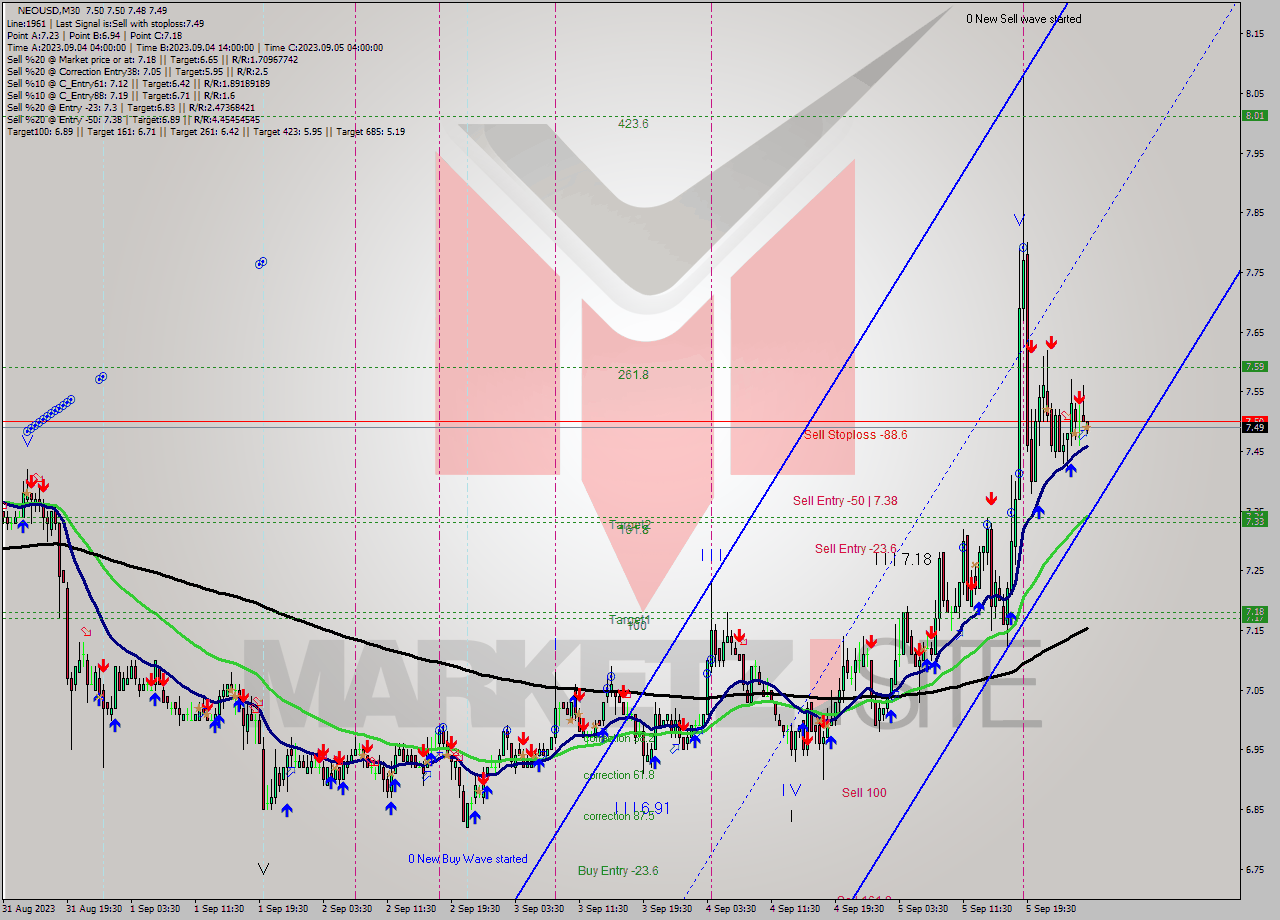Click the 7.05 price axis value
1280x920 pixels.
click(x=1256, y=690)
